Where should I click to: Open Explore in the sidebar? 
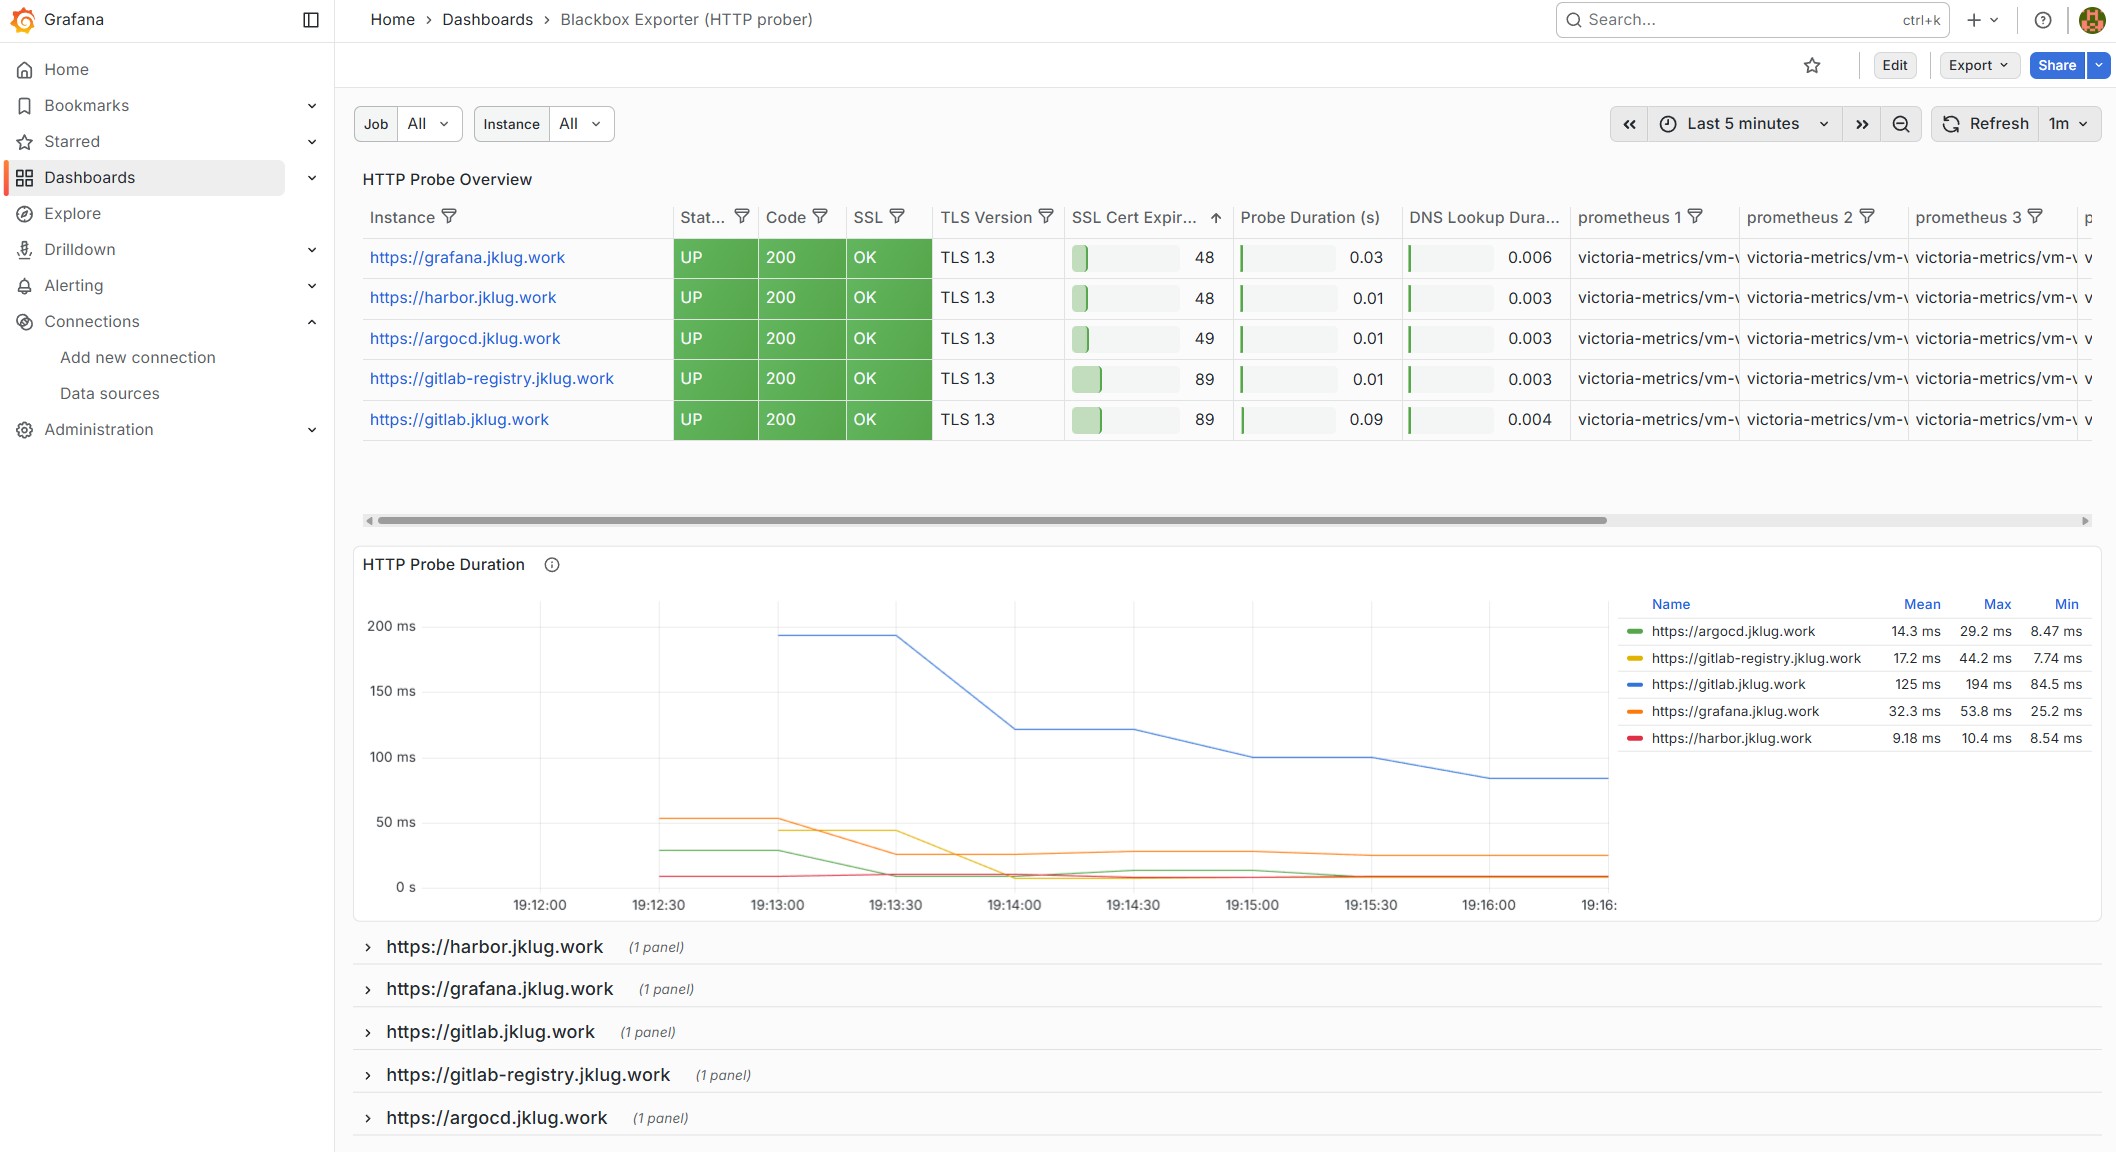[x=72, y=214]
